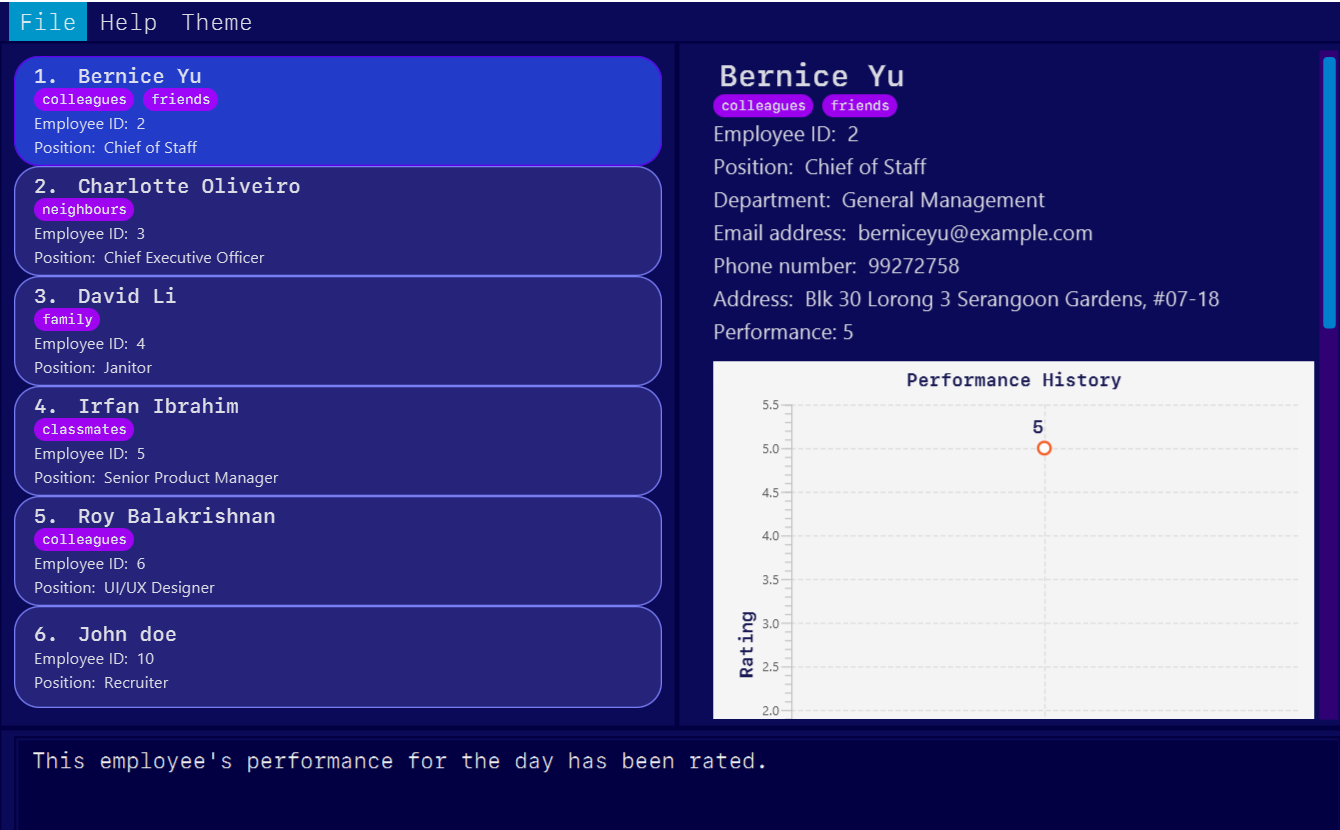Click the family tag on David Li

67,320
